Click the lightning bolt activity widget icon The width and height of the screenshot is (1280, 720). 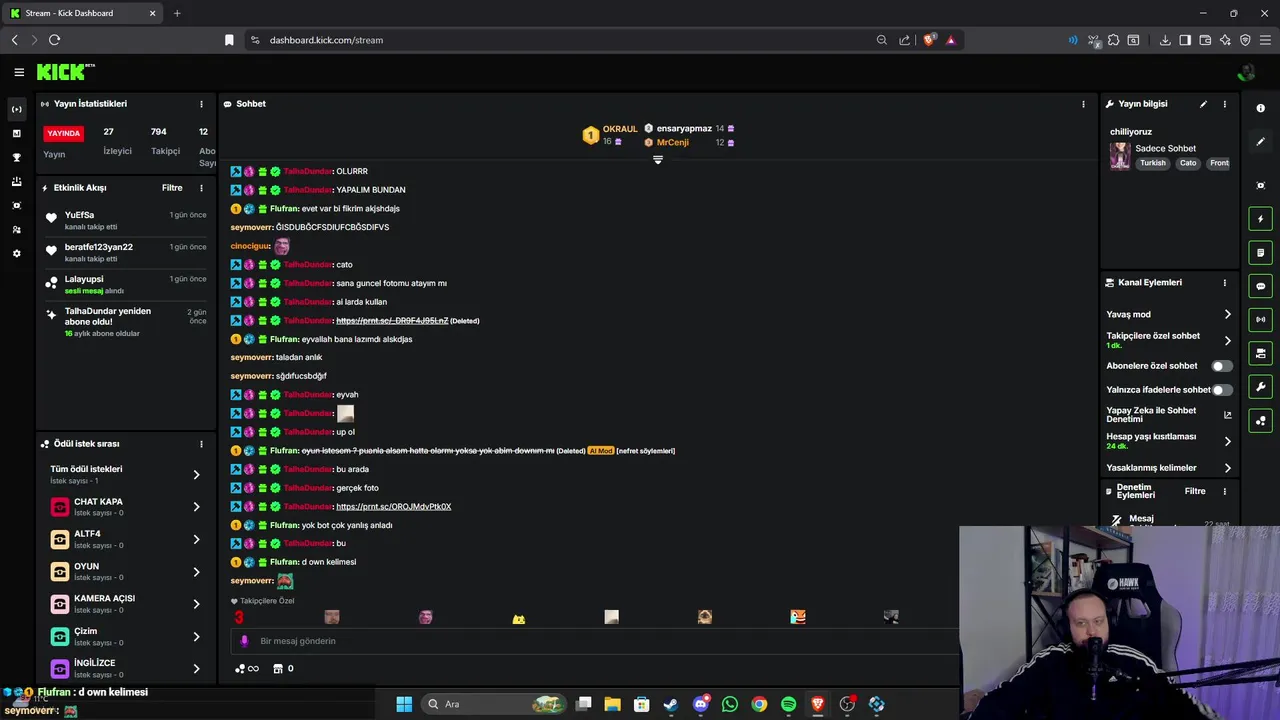[1261, 219]
